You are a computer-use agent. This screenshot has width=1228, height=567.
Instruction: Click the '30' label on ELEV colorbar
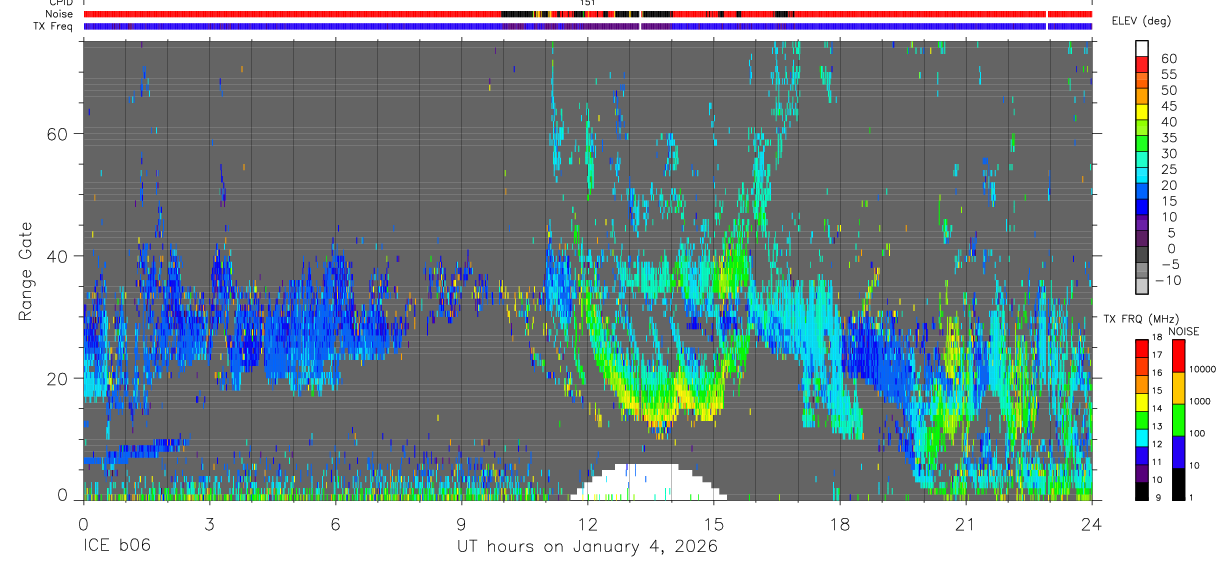[x=1168, y=153]
